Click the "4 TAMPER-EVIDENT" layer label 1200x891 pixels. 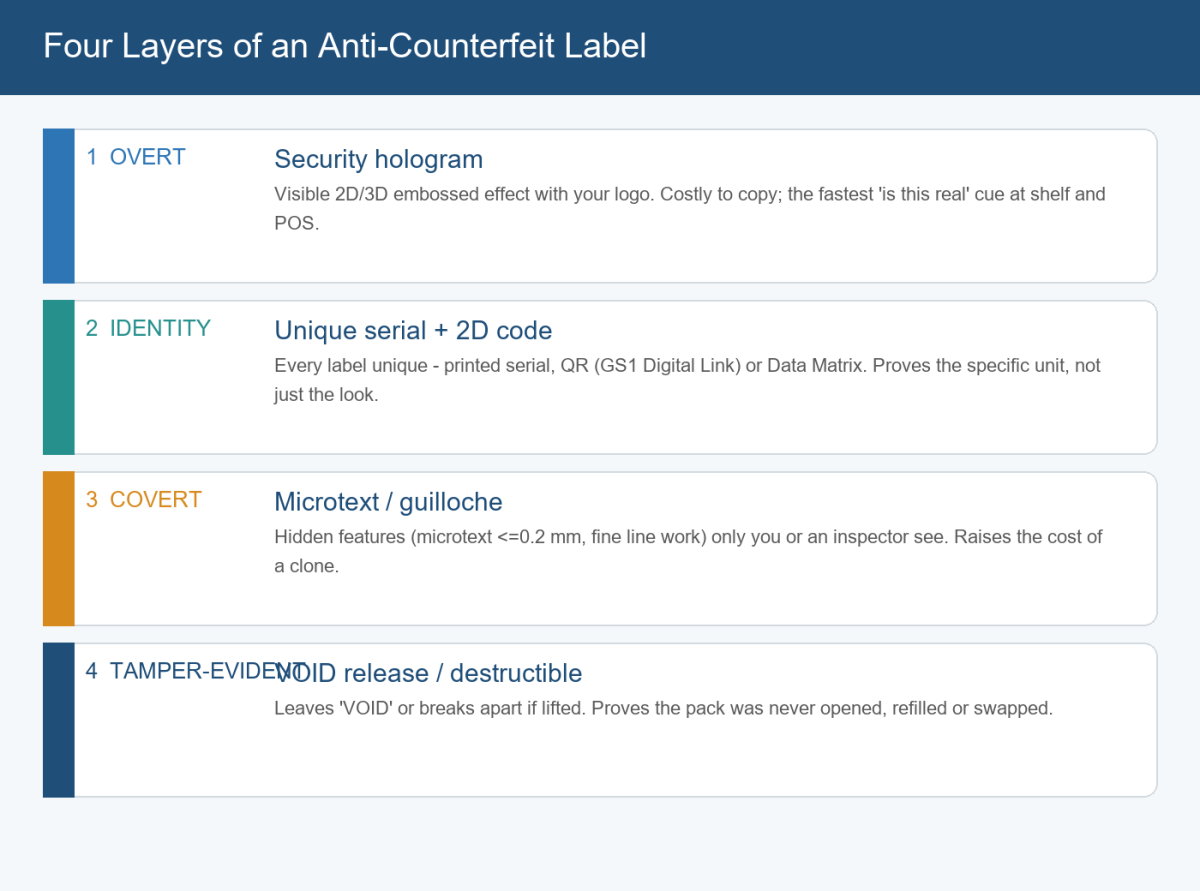click(195, 670)
